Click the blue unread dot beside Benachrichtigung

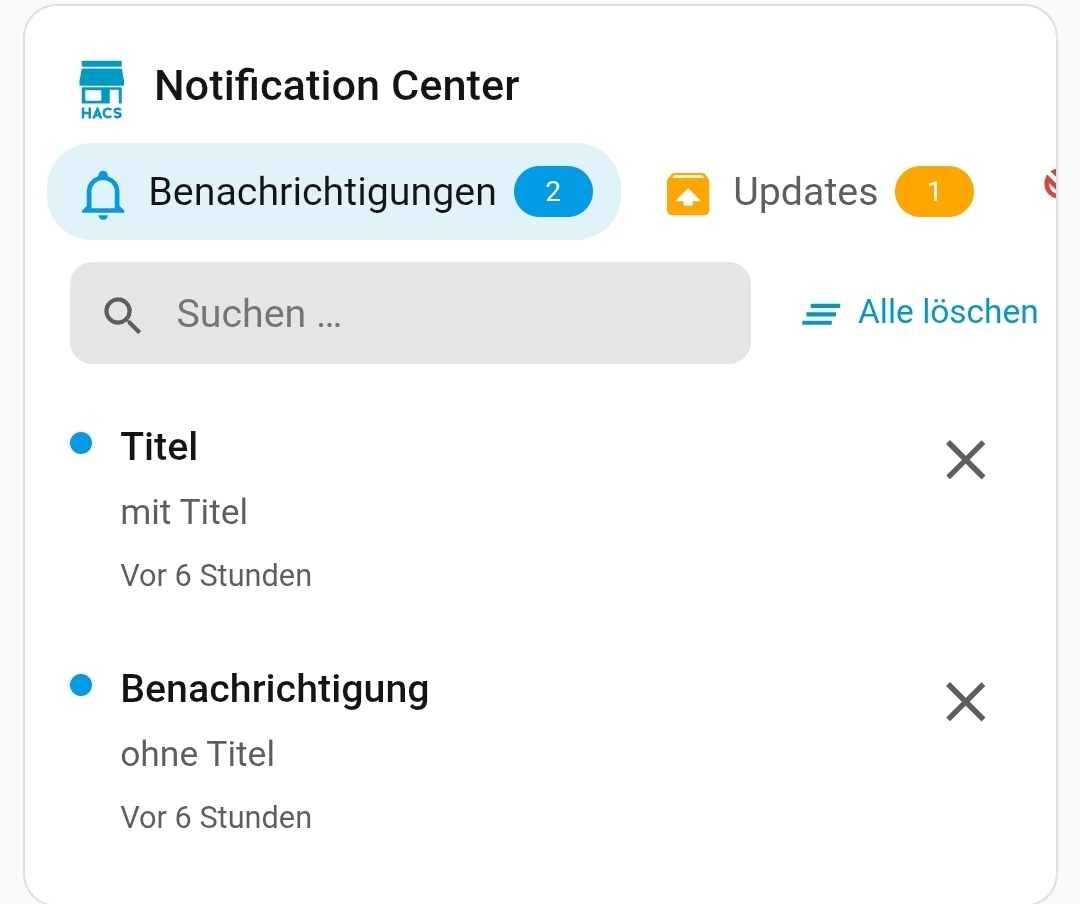[81, 685]
